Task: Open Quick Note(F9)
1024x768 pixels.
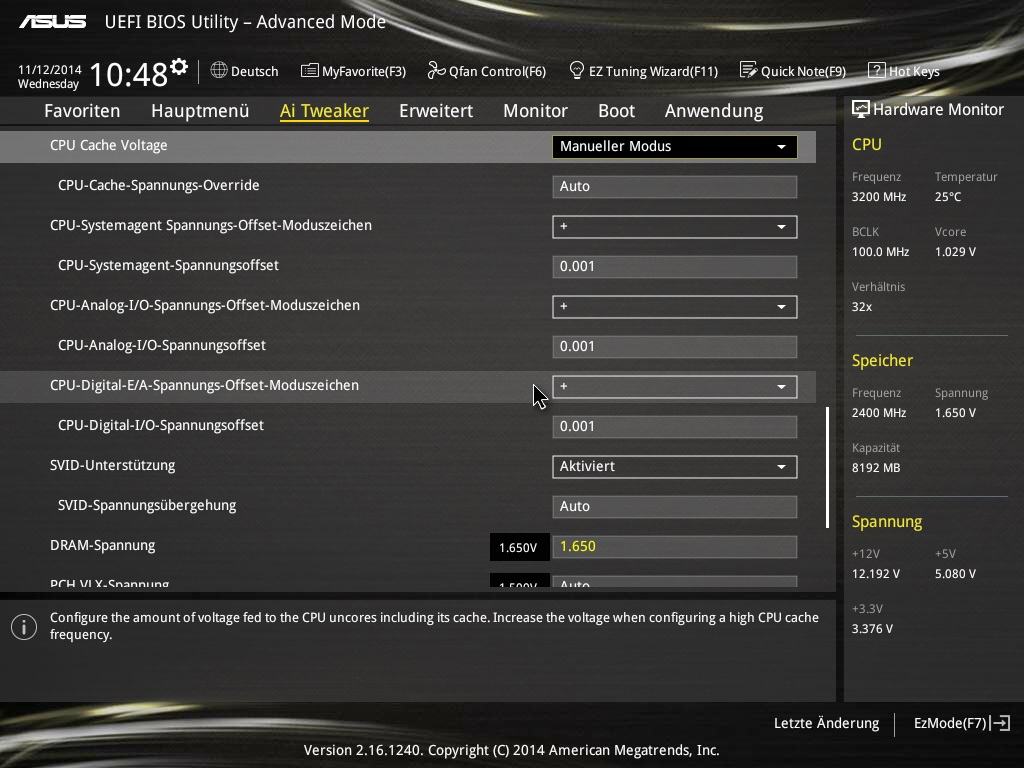Action: pos(792,71)
